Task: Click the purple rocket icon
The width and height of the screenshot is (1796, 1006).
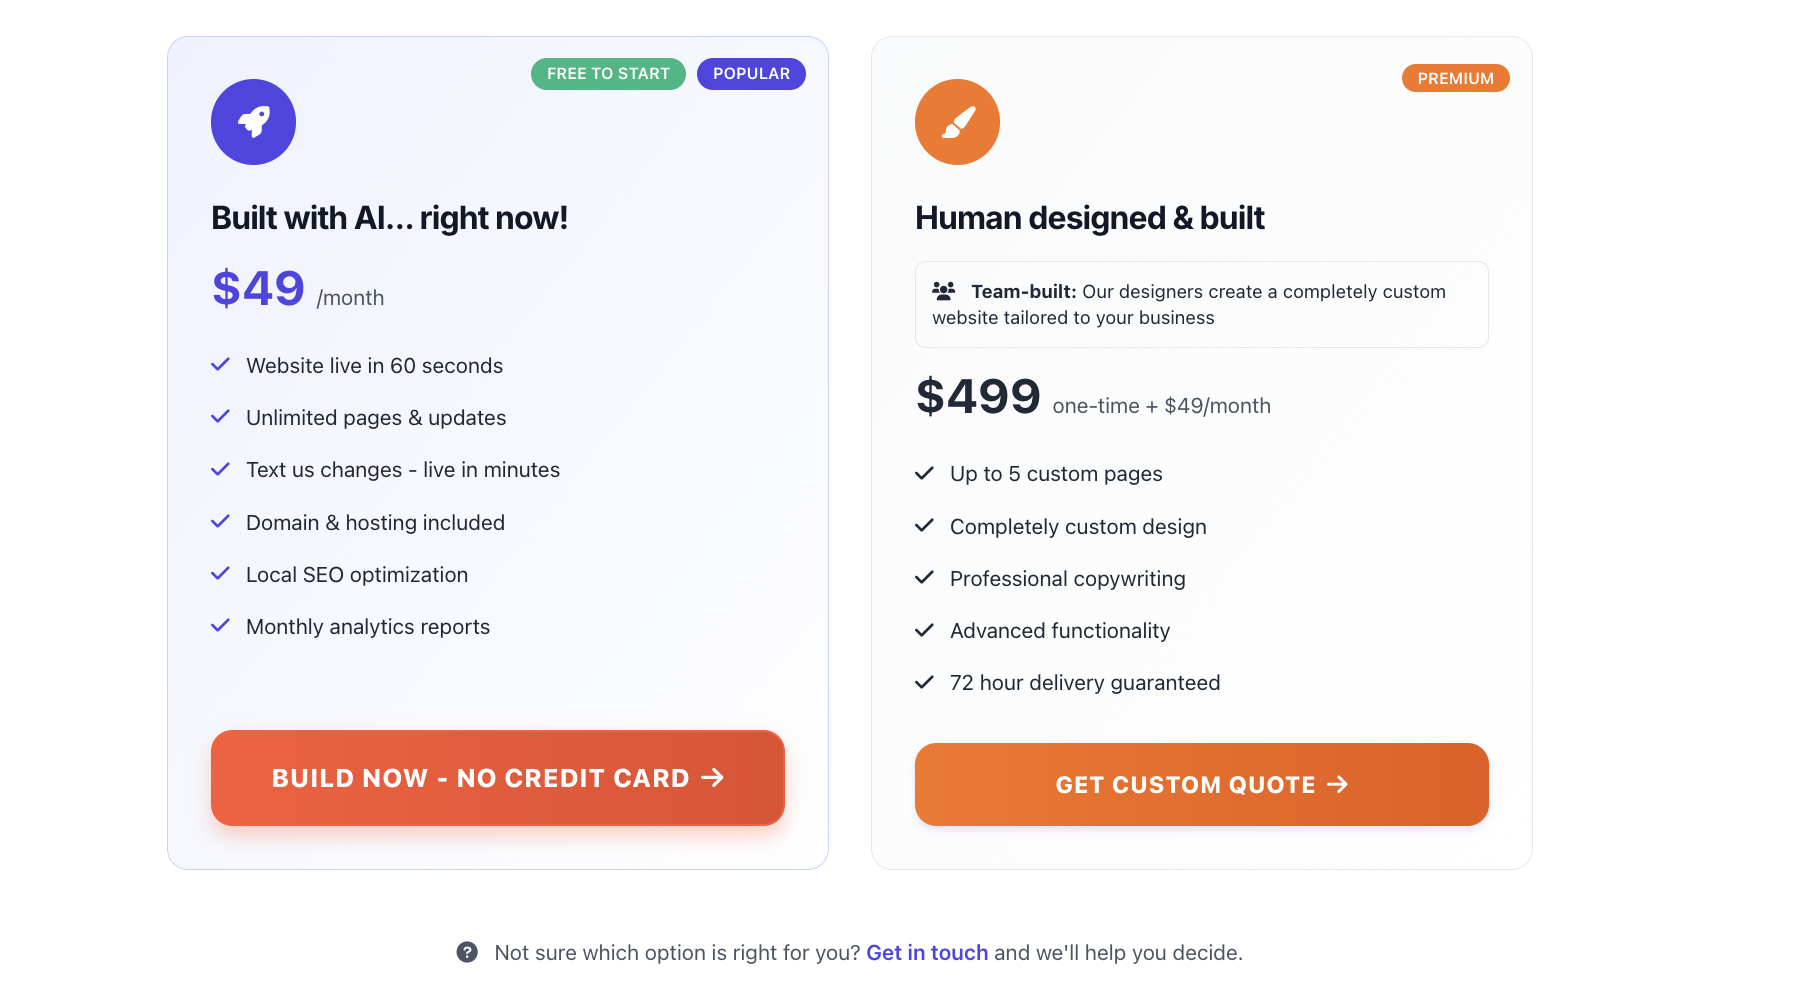Action: (253, 122)
